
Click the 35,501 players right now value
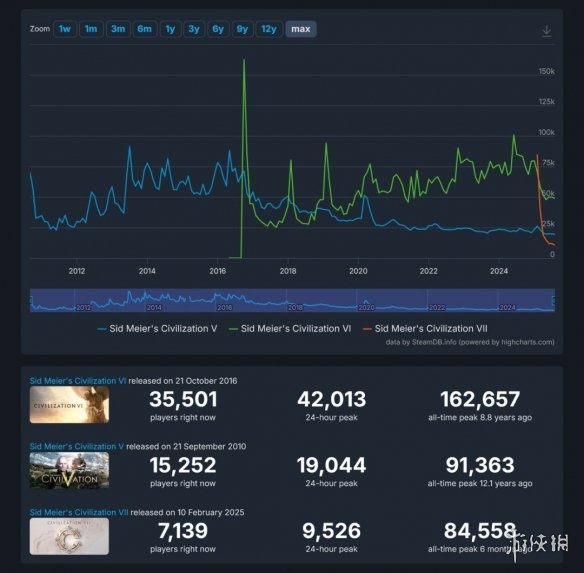click(x=183, y=399)
